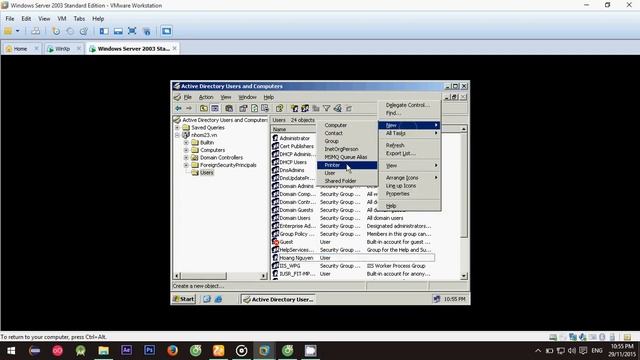Click the Forward arrow in the AD toolbar
The height and width of the screenshot is (360, 640).
point(189,108)
